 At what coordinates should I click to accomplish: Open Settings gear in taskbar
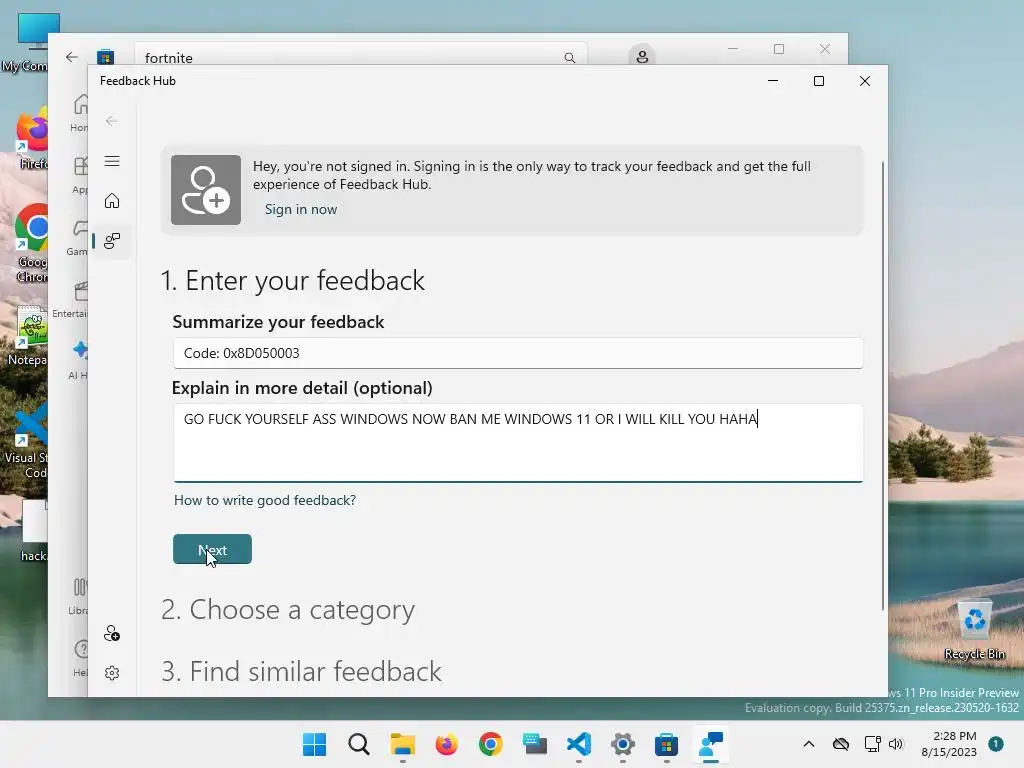pyautogui.click(x=623, y=744)
